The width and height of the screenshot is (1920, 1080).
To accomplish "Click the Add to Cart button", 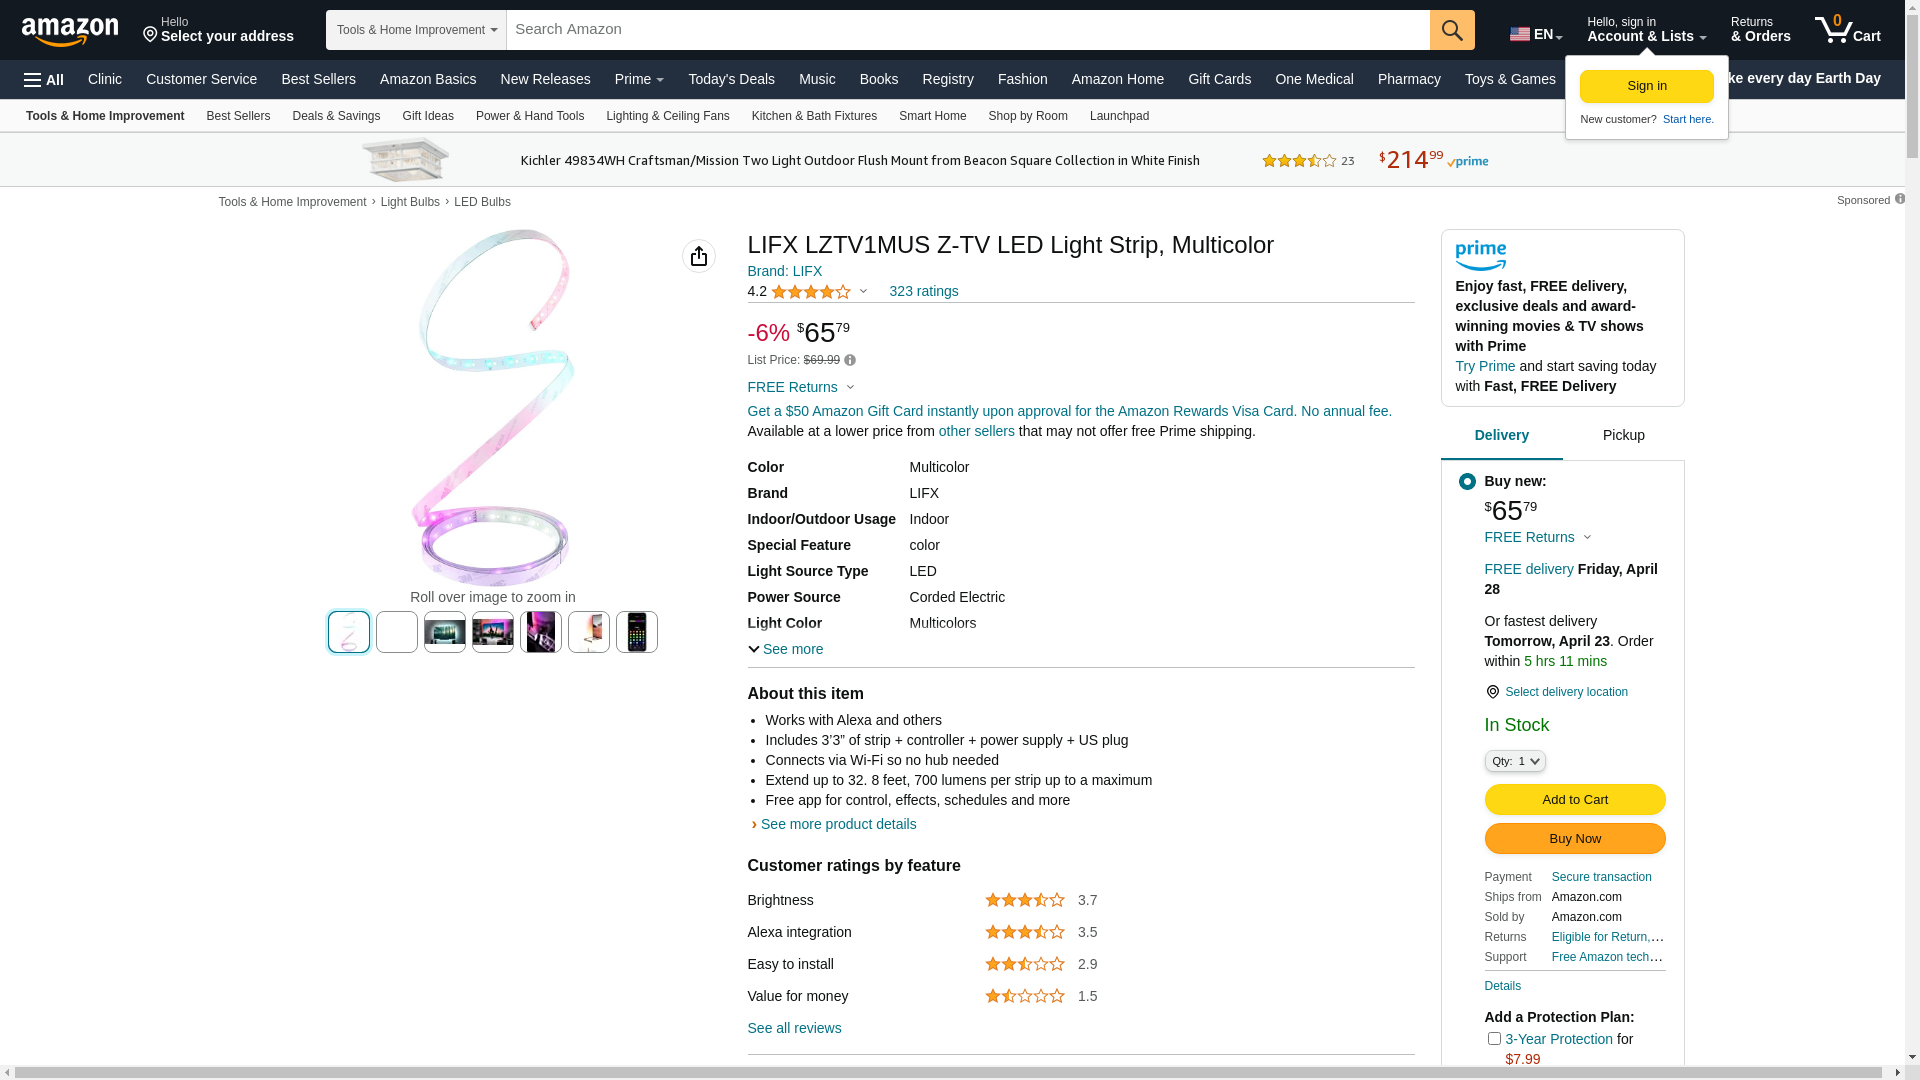I will [1575, 799].
